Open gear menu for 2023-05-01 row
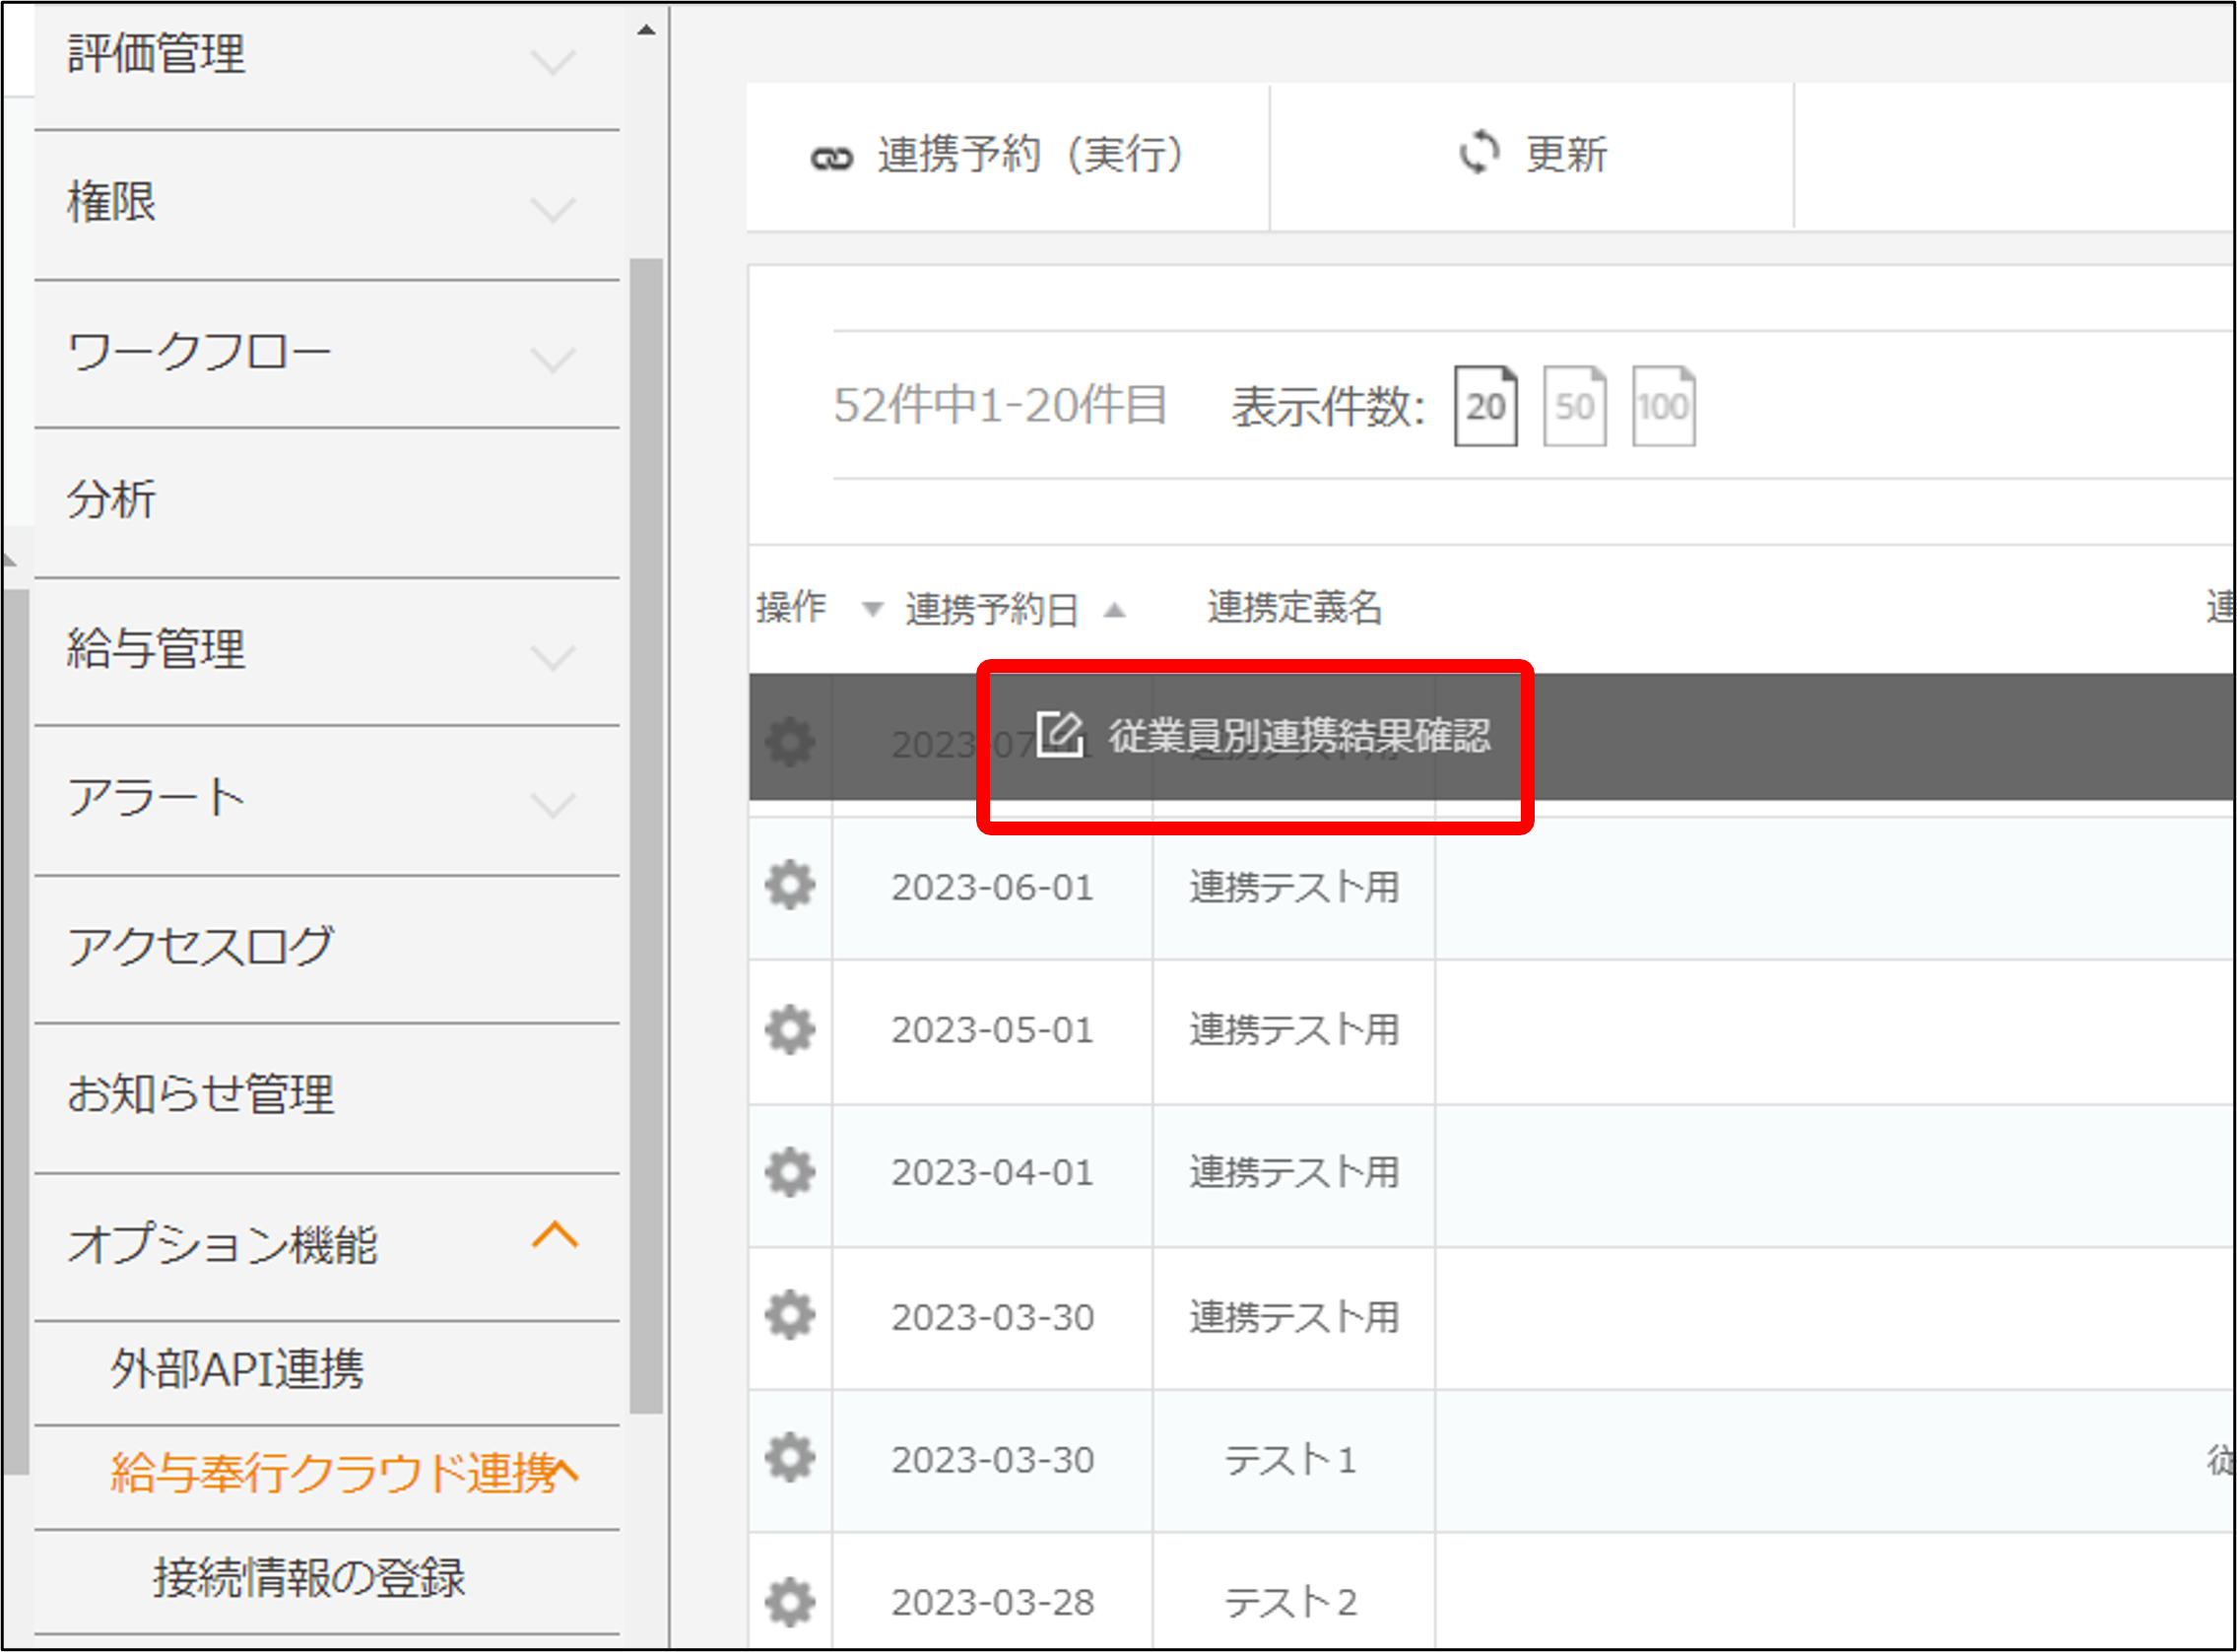Screen dimensions: 2237x1652 790,1029
